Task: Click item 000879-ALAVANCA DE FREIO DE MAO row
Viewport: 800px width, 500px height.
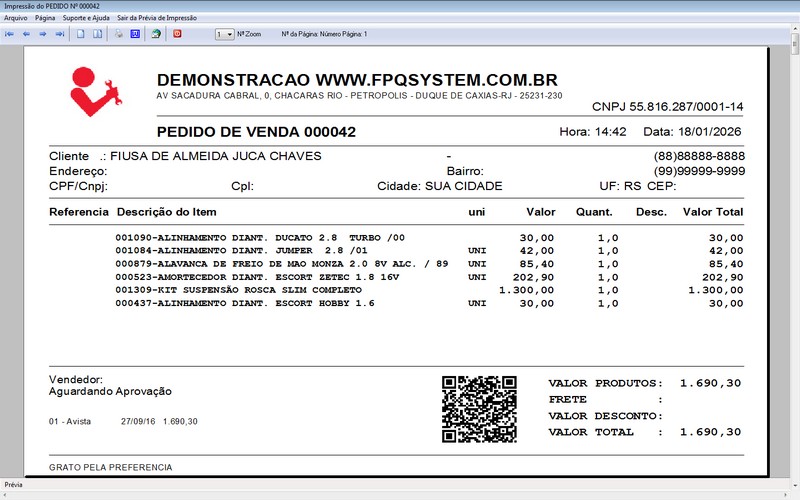Action: pyautogui.click(x=429, y=264)
